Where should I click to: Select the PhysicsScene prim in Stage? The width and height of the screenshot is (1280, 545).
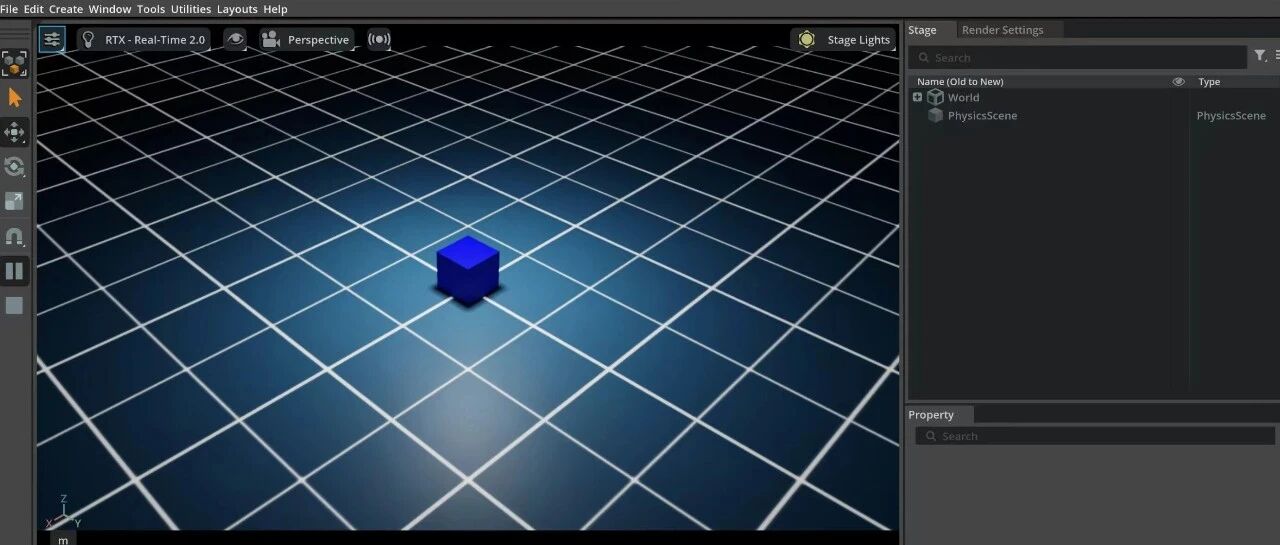[982, 116]
